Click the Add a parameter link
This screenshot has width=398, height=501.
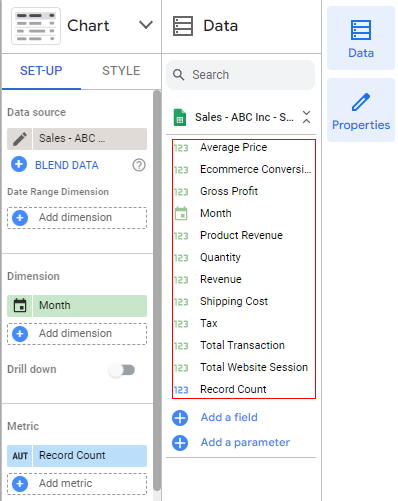[x=245, y=442]
